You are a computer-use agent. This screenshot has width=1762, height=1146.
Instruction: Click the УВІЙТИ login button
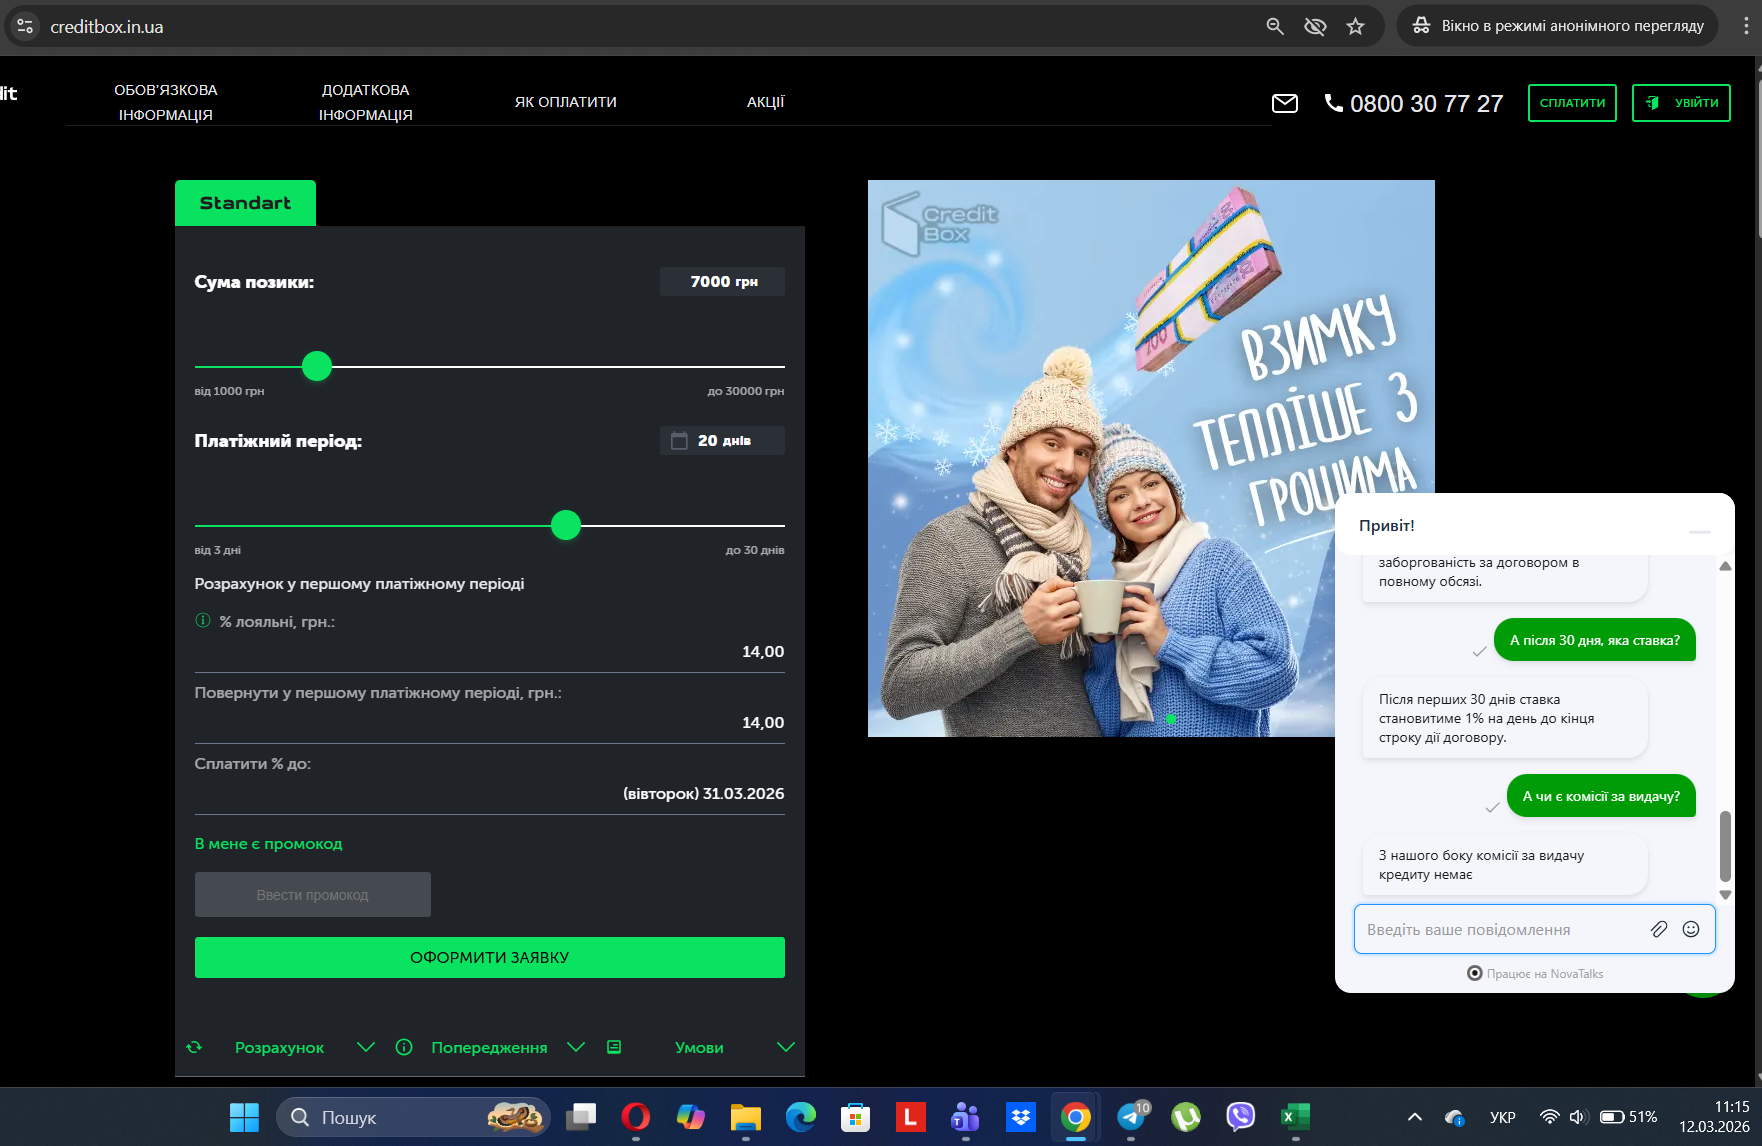(x=1681, y=103)
